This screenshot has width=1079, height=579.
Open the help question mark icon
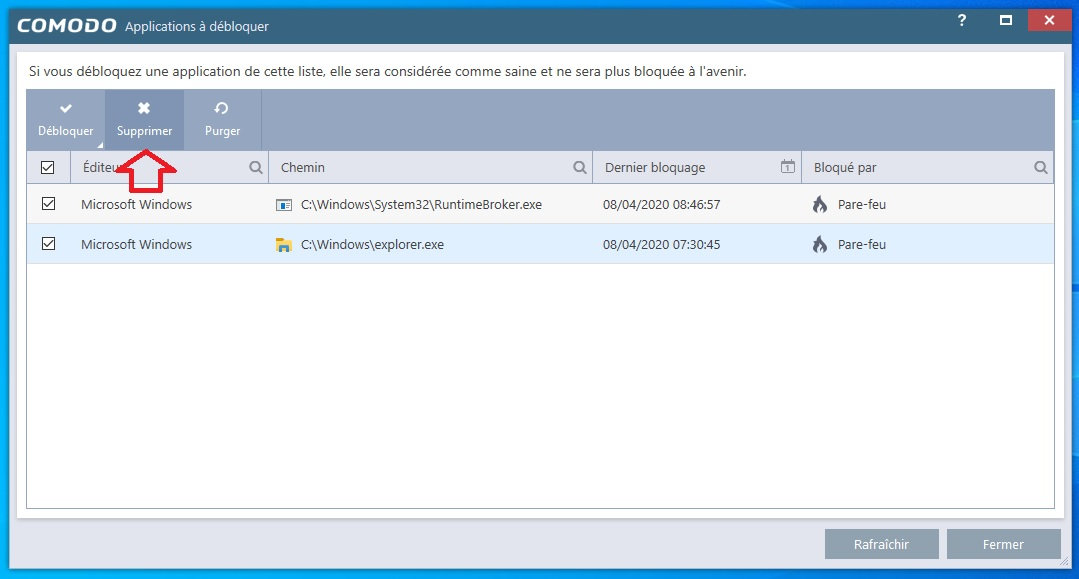click(962, 21)
